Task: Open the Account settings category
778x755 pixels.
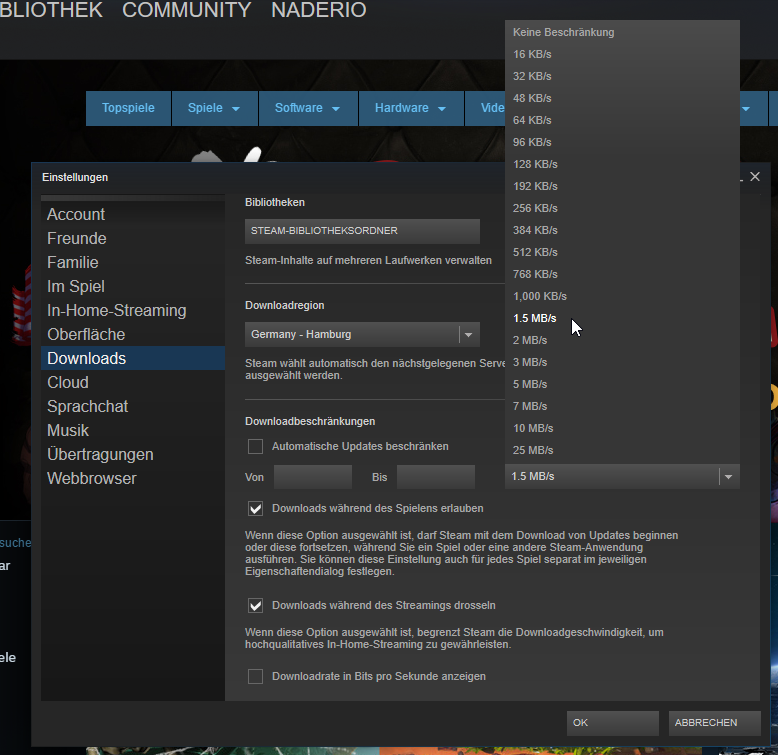Action: [76, 214]
